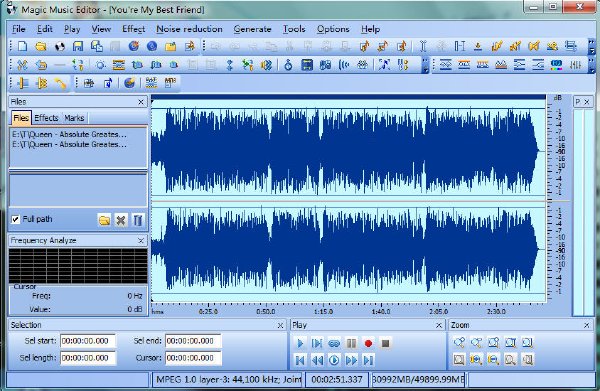Click the MP3 converter icon
The width and height of the screenshot is (600, 391).
pos(170,82)
